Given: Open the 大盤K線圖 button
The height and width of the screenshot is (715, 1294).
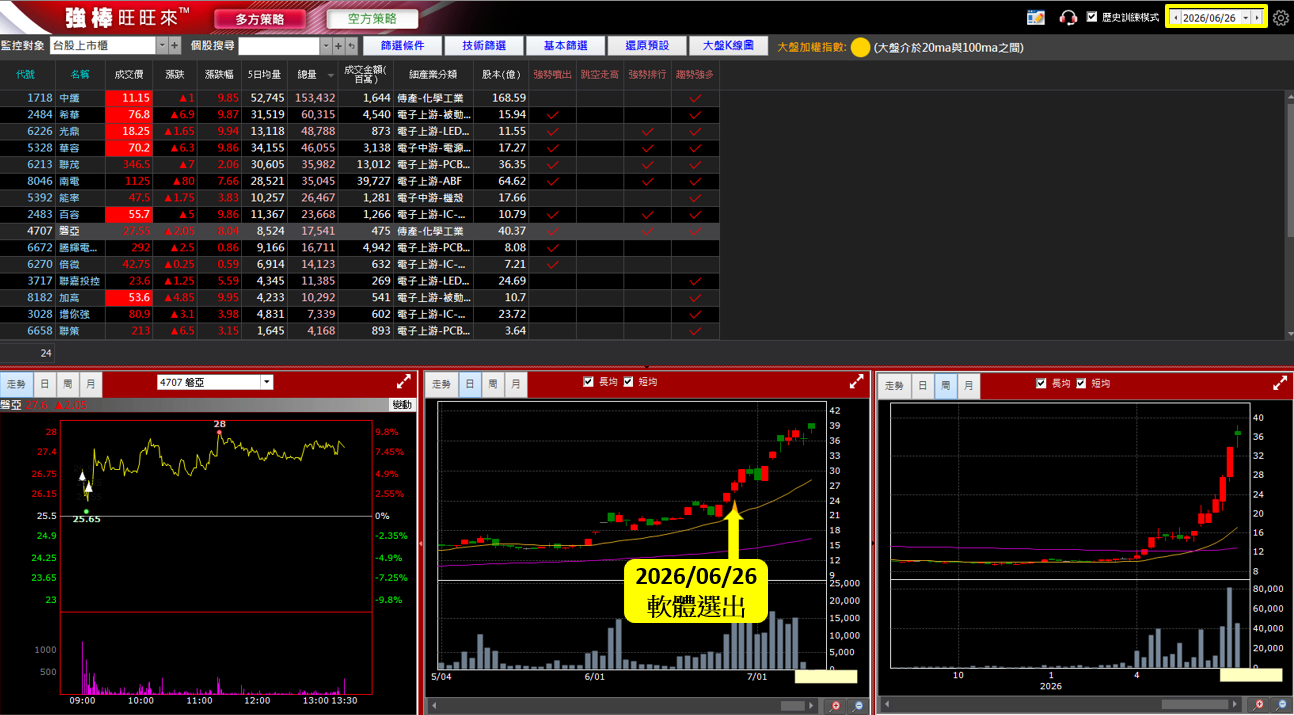Looking at the screenshot, I should 727,46.
